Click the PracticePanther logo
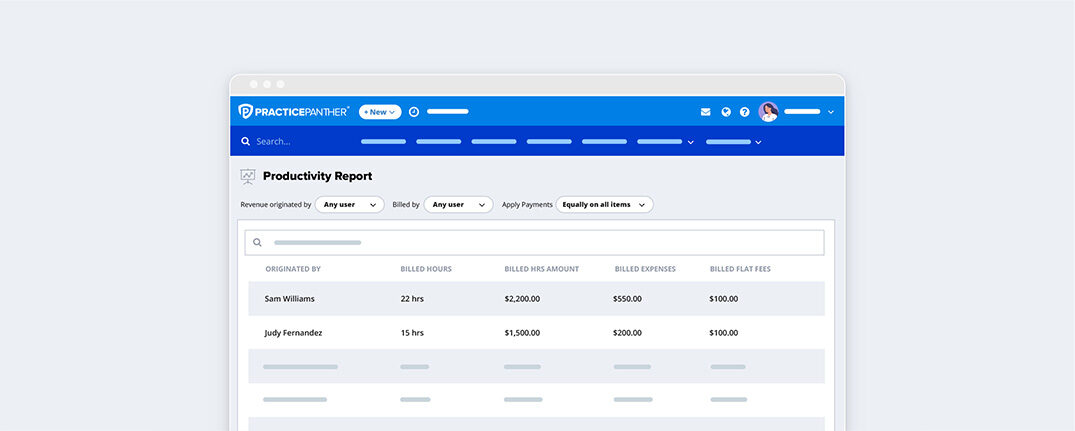 [293, 112]
